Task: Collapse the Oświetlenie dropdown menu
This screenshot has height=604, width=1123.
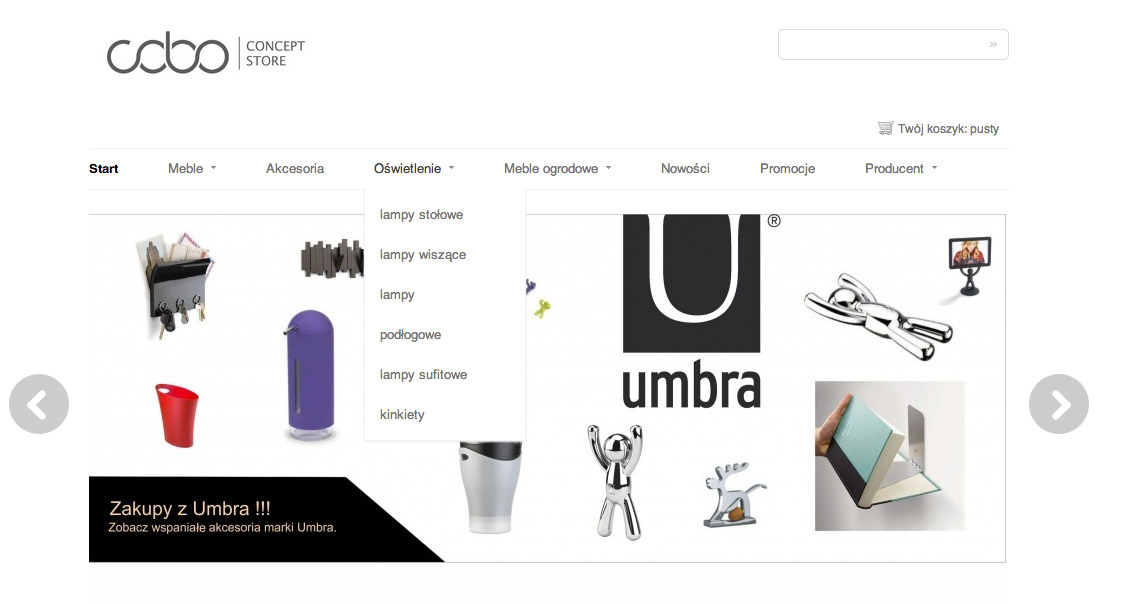Action: (x=414, y=168)
